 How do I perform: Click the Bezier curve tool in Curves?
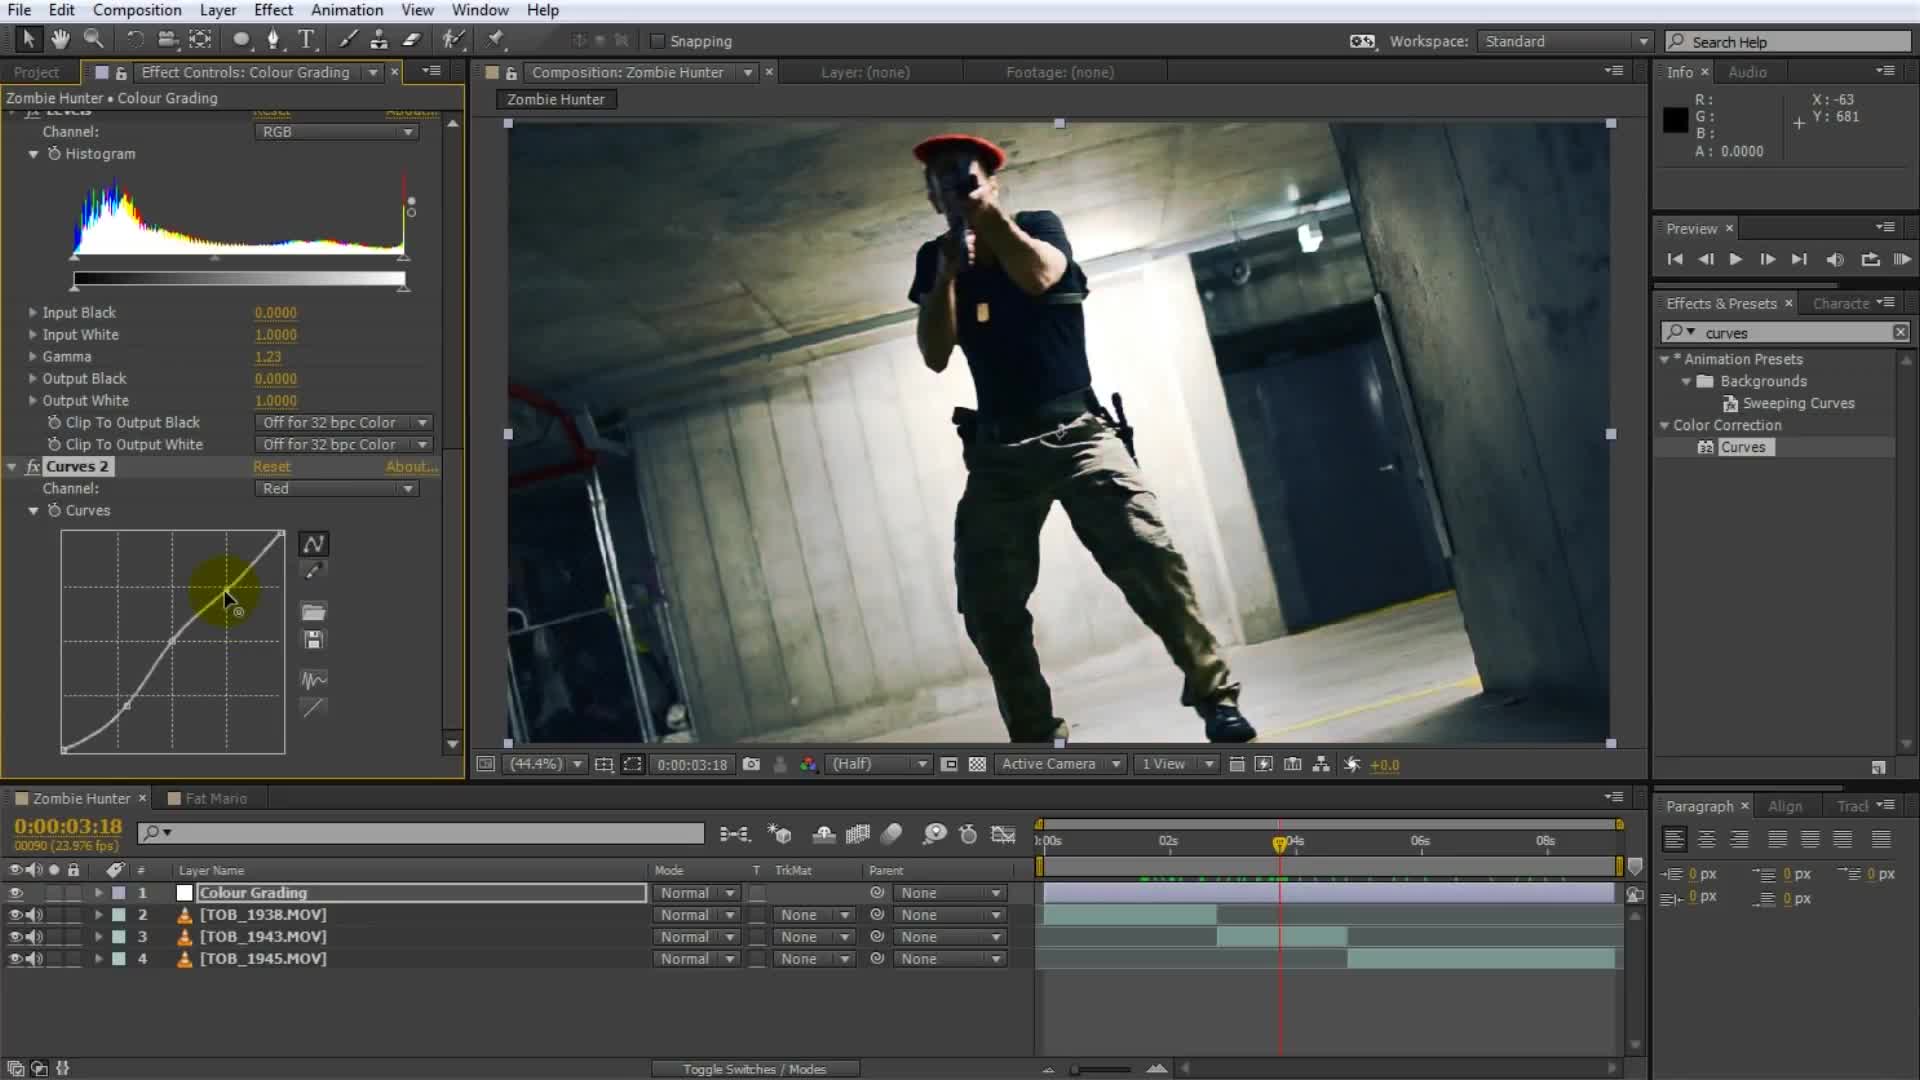[313, 544]
